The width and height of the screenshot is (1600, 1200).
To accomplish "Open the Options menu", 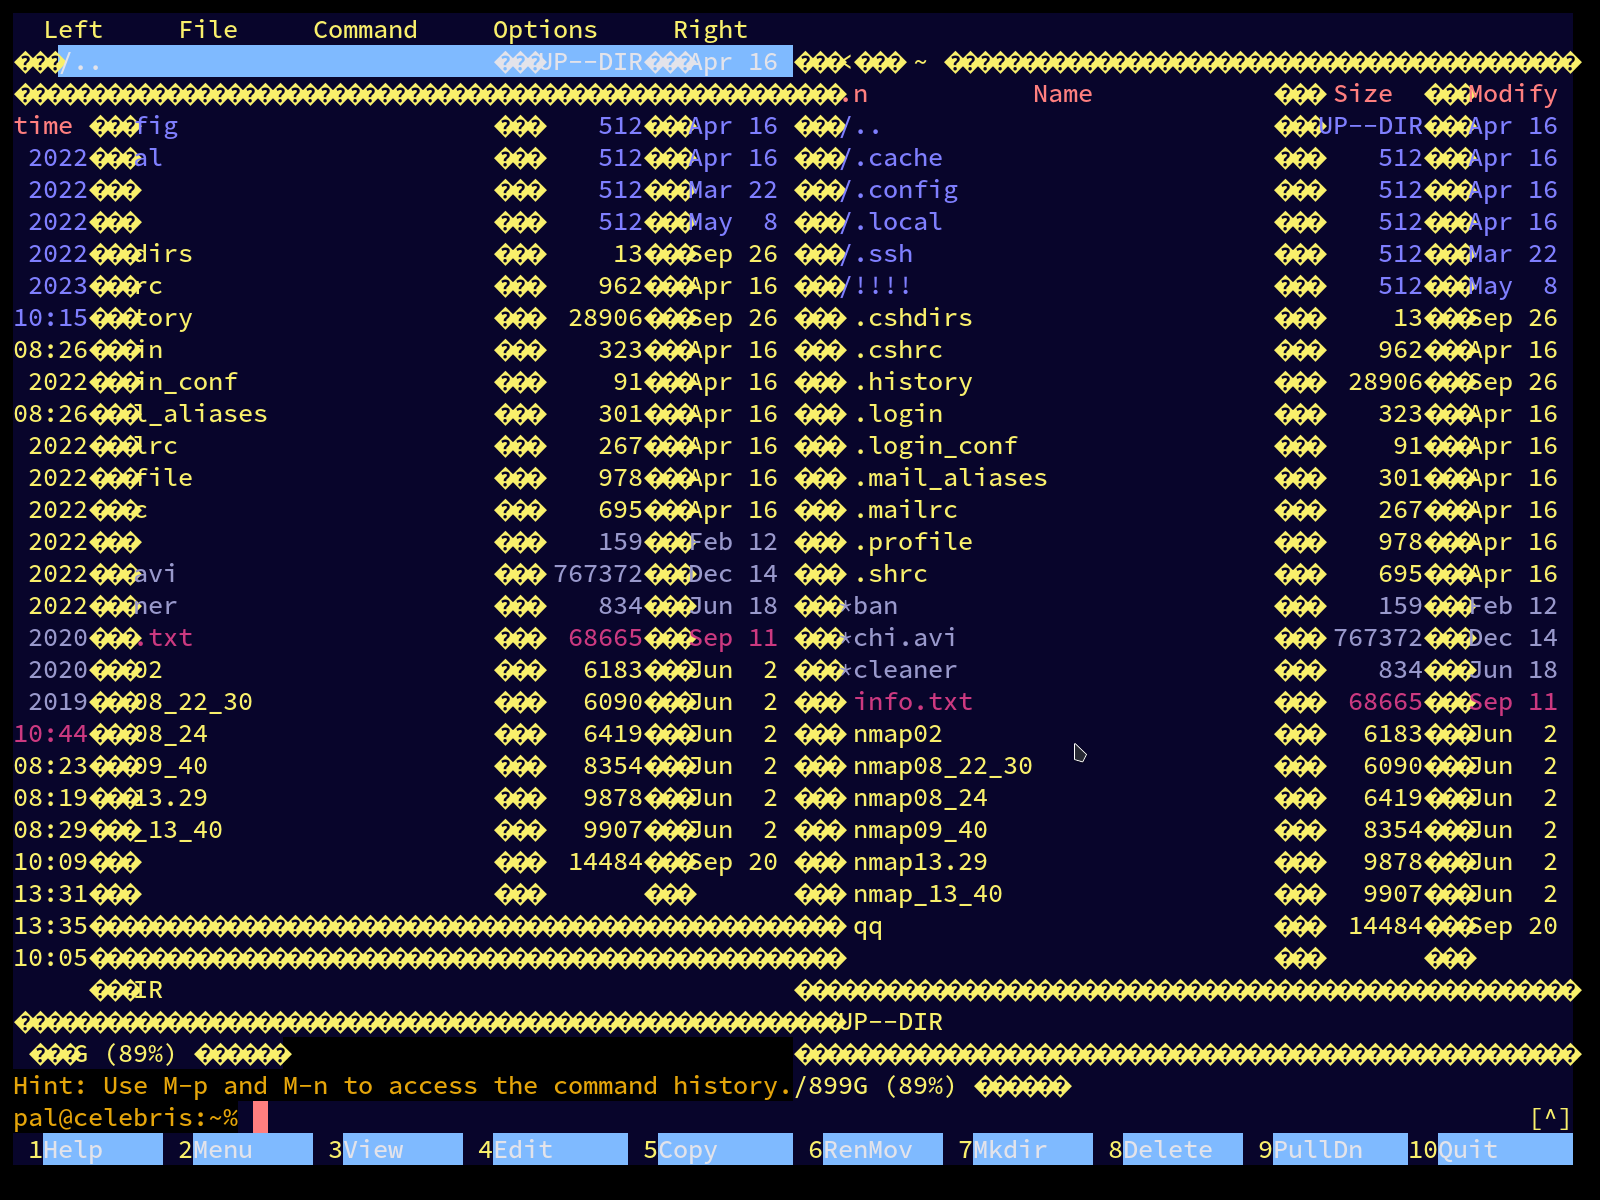I will [545, 30].
